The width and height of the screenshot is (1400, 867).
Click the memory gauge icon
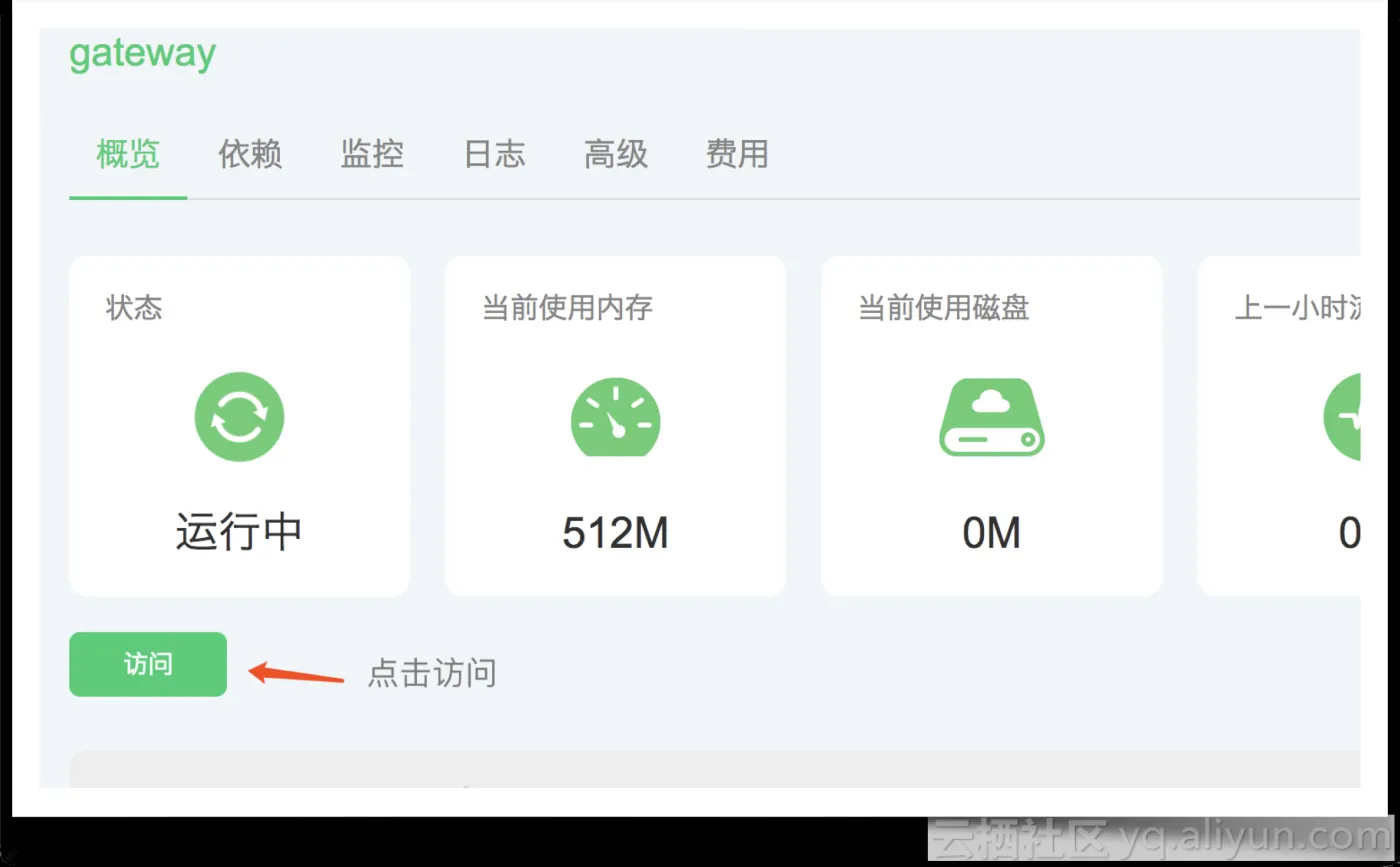click(x=616, y=417)
